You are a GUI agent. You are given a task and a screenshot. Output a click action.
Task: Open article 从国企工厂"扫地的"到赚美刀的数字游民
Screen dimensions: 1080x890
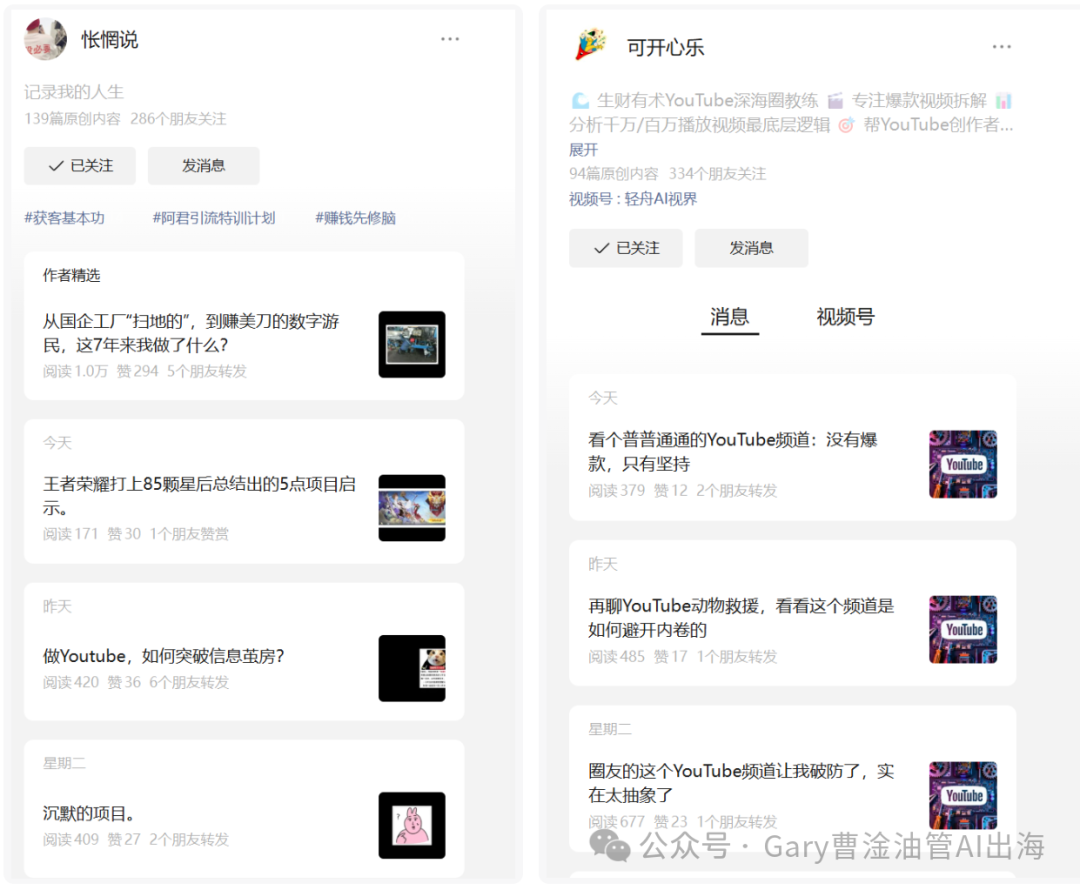tap(191, 333)
